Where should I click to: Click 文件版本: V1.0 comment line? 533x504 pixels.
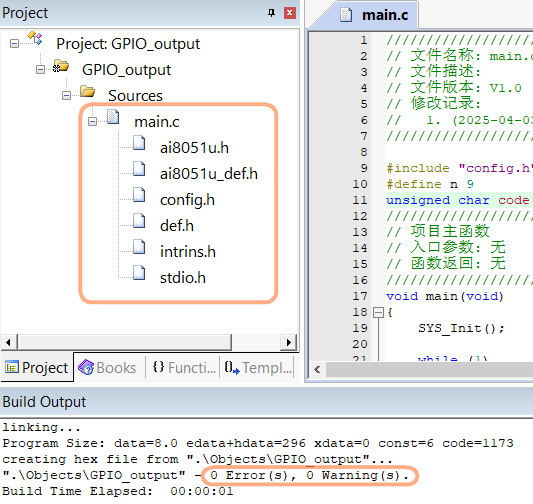(454, 88)
